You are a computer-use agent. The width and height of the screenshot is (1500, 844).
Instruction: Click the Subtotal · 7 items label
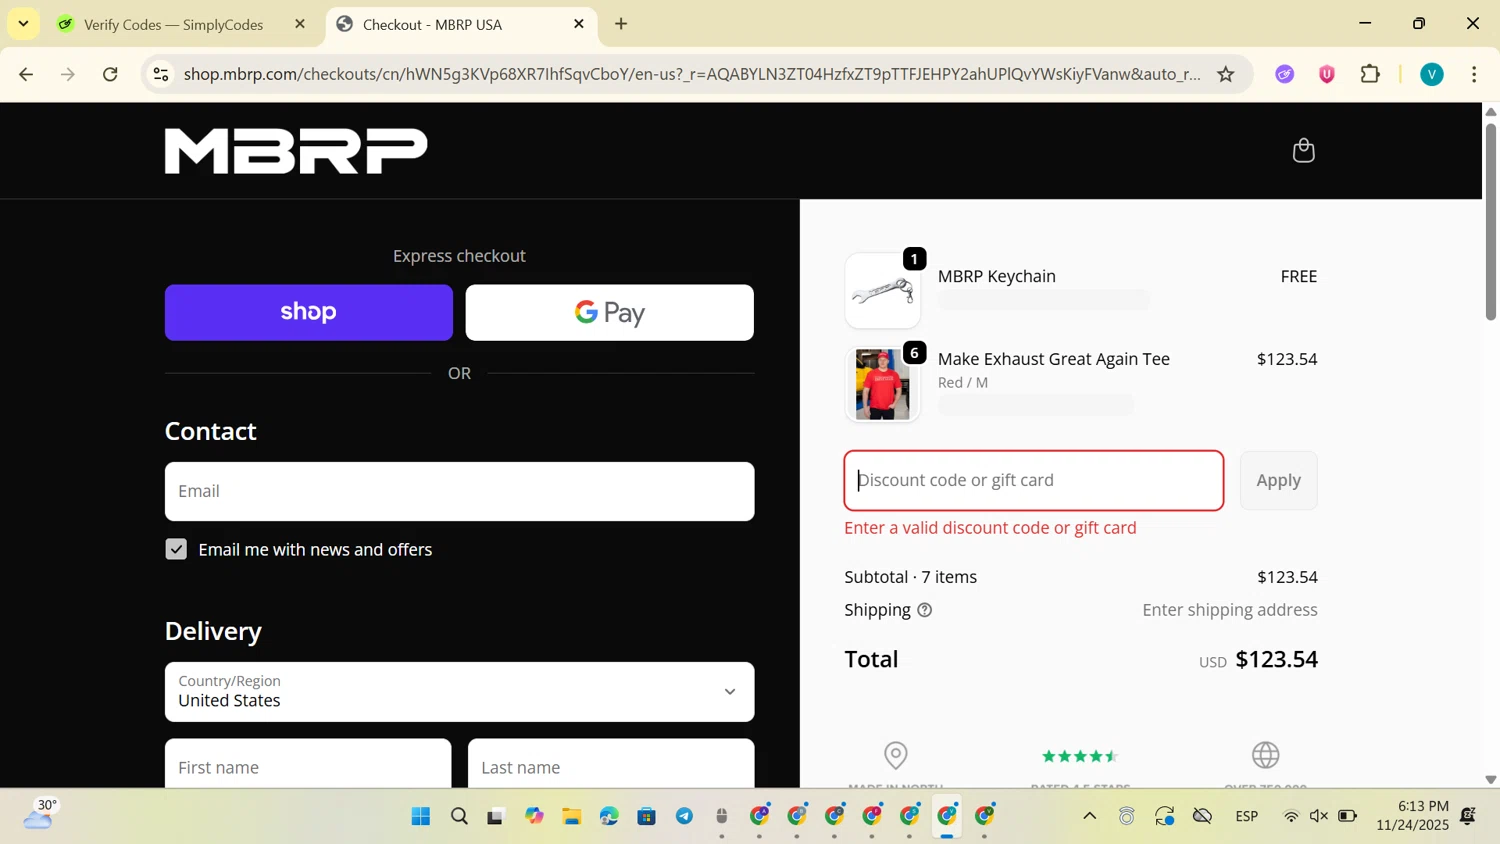click(x=911, y=577)
